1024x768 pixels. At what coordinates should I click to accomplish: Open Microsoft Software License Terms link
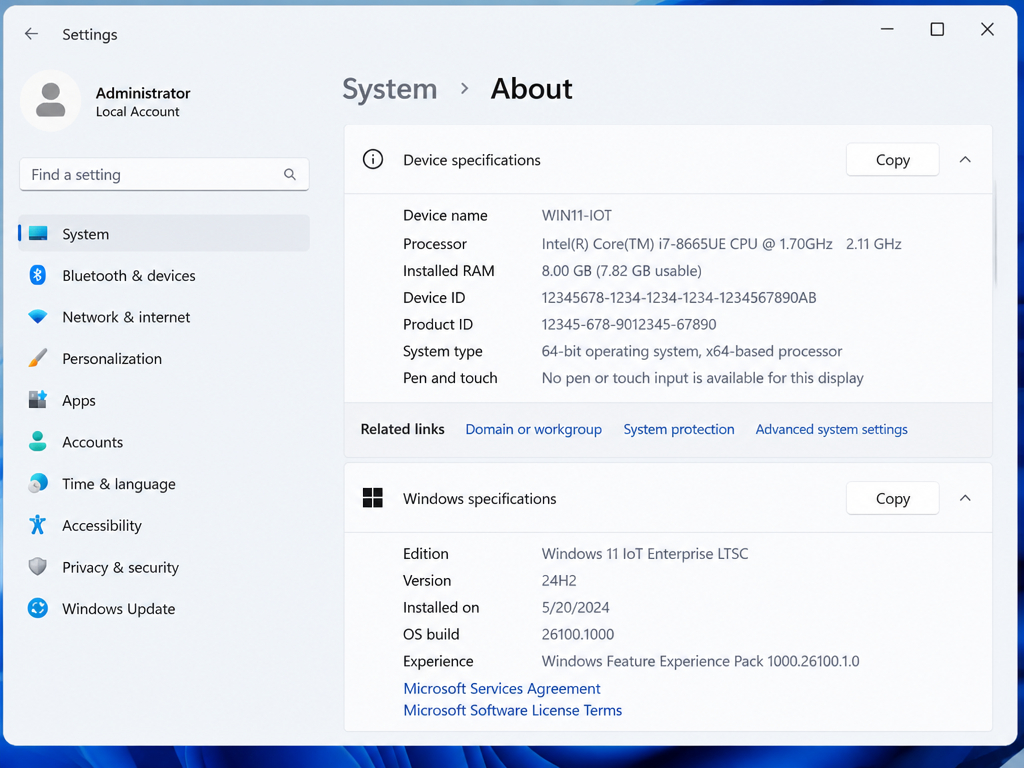pos(513,710)
